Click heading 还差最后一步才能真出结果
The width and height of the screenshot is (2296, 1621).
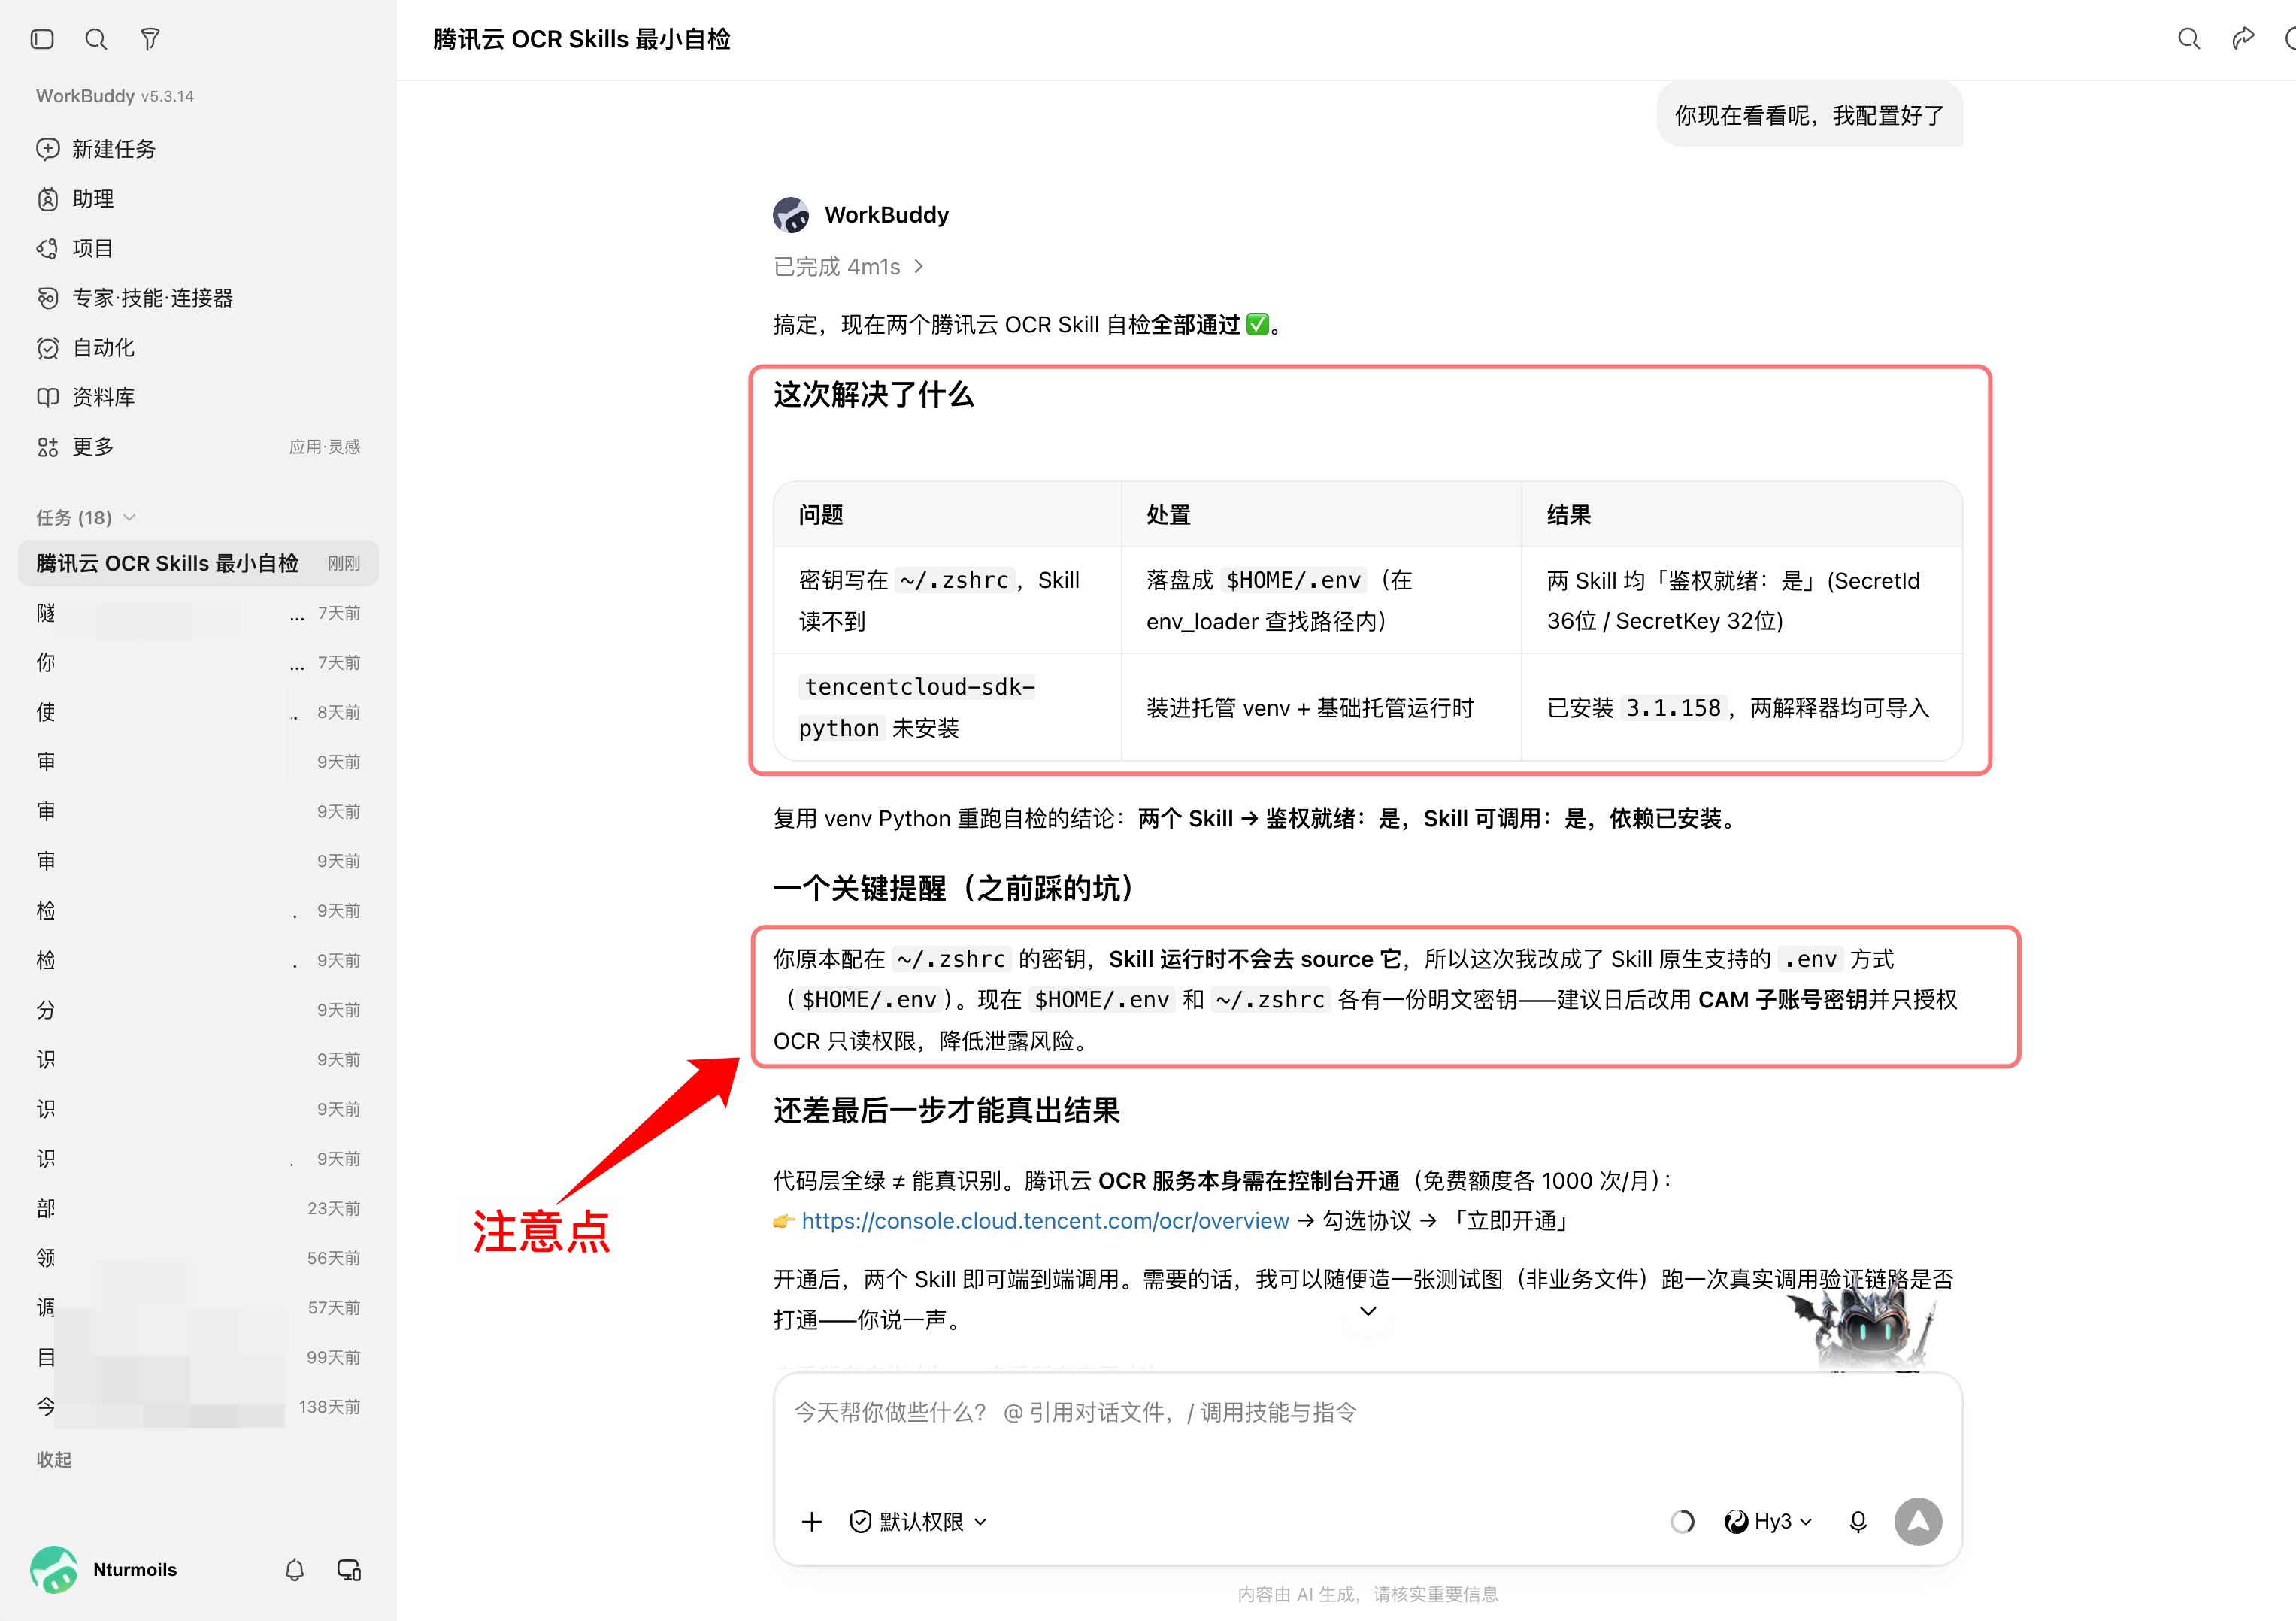[946, 1110]
